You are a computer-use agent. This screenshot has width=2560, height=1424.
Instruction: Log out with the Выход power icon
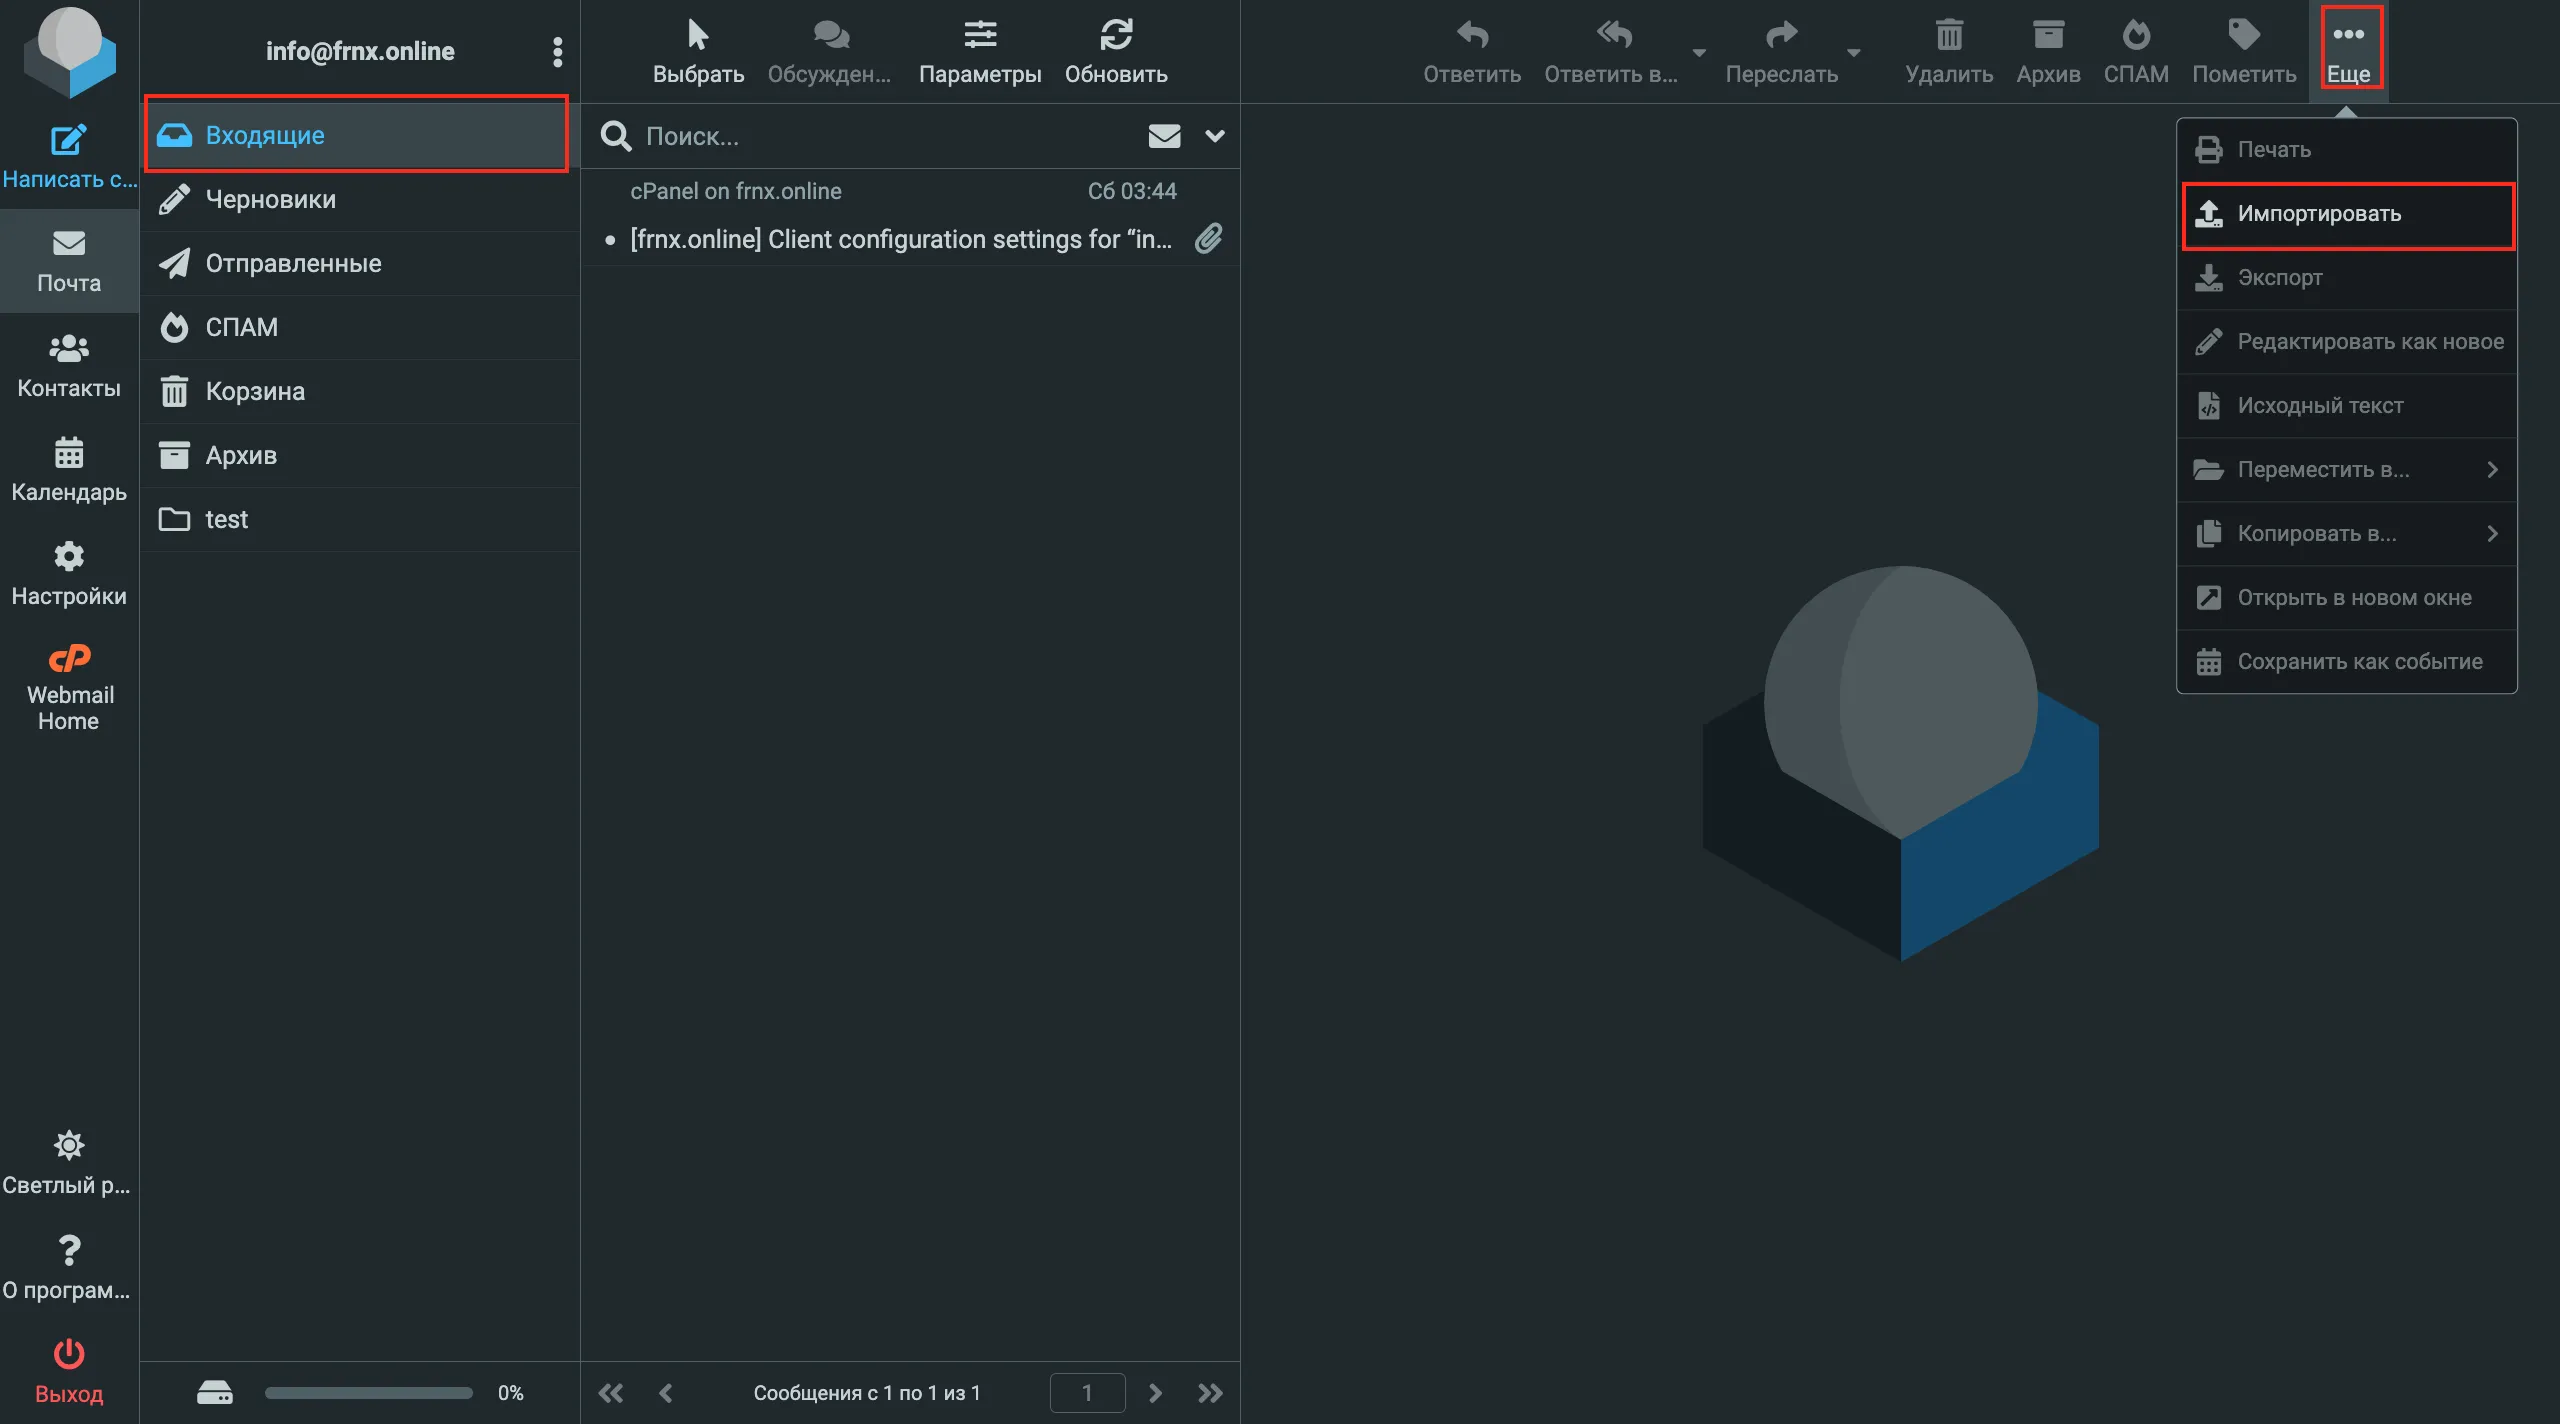69,1371
